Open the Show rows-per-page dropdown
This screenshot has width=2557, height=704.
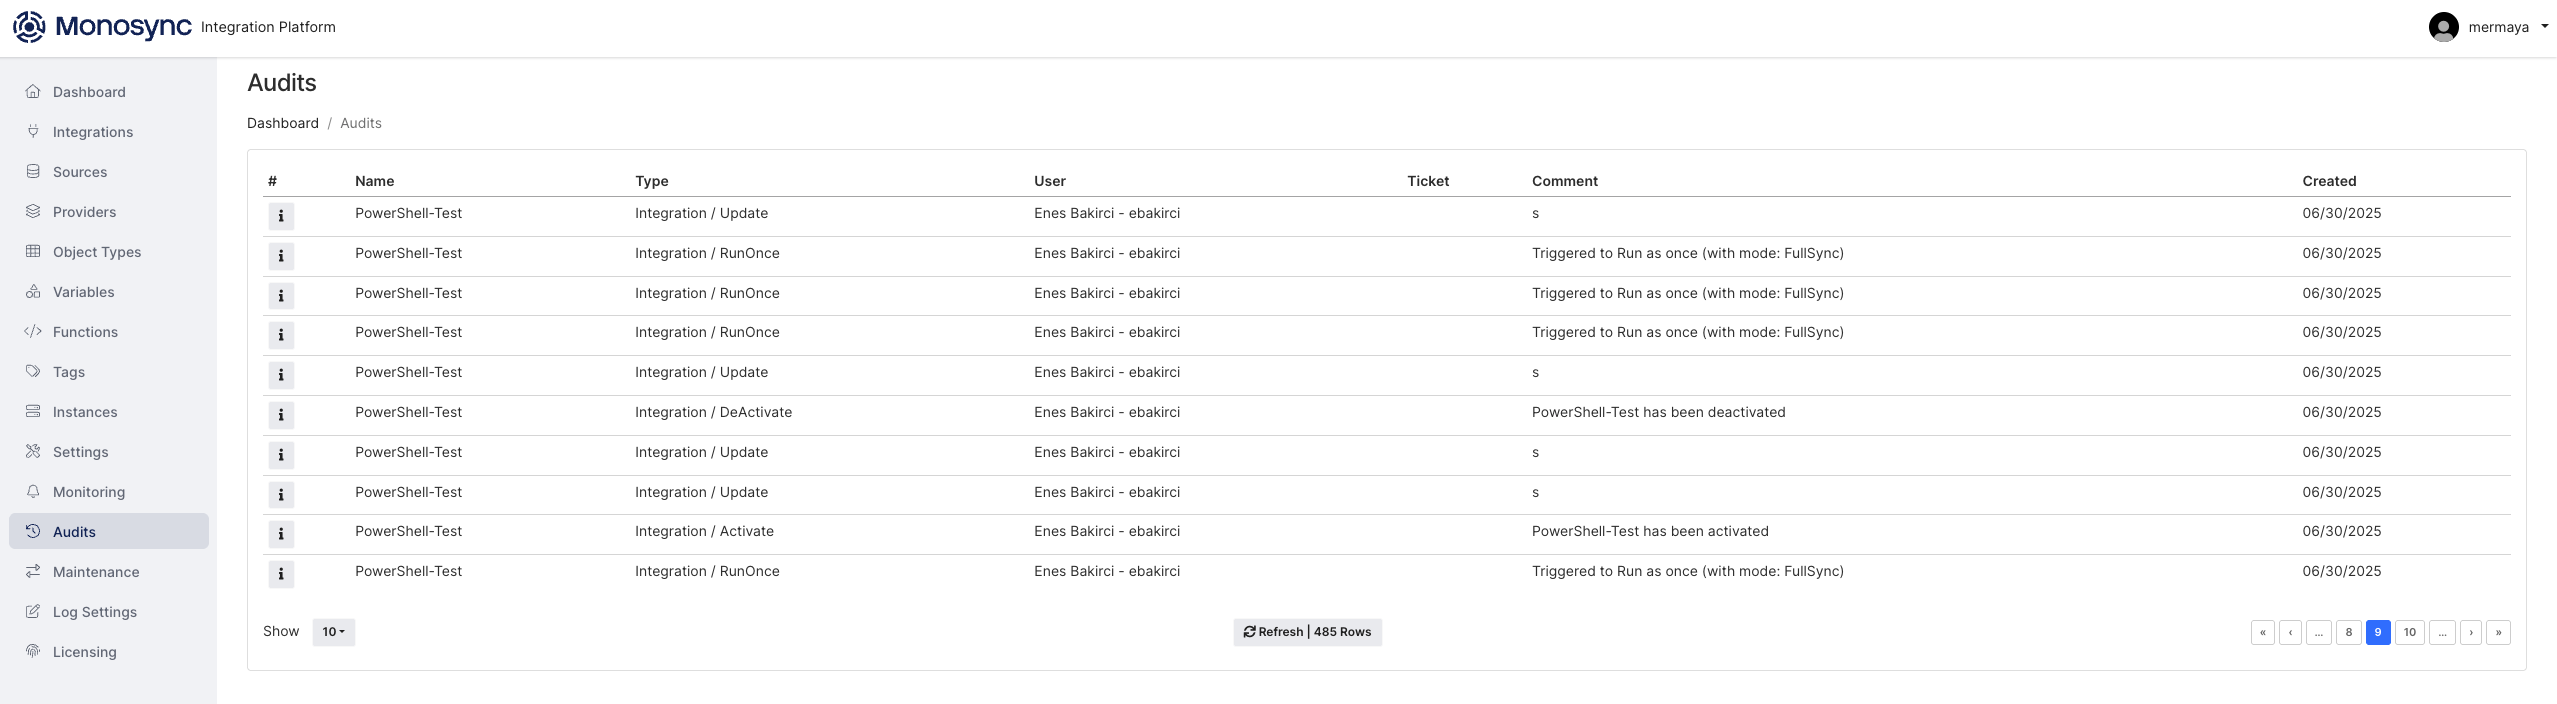[333, 632]
